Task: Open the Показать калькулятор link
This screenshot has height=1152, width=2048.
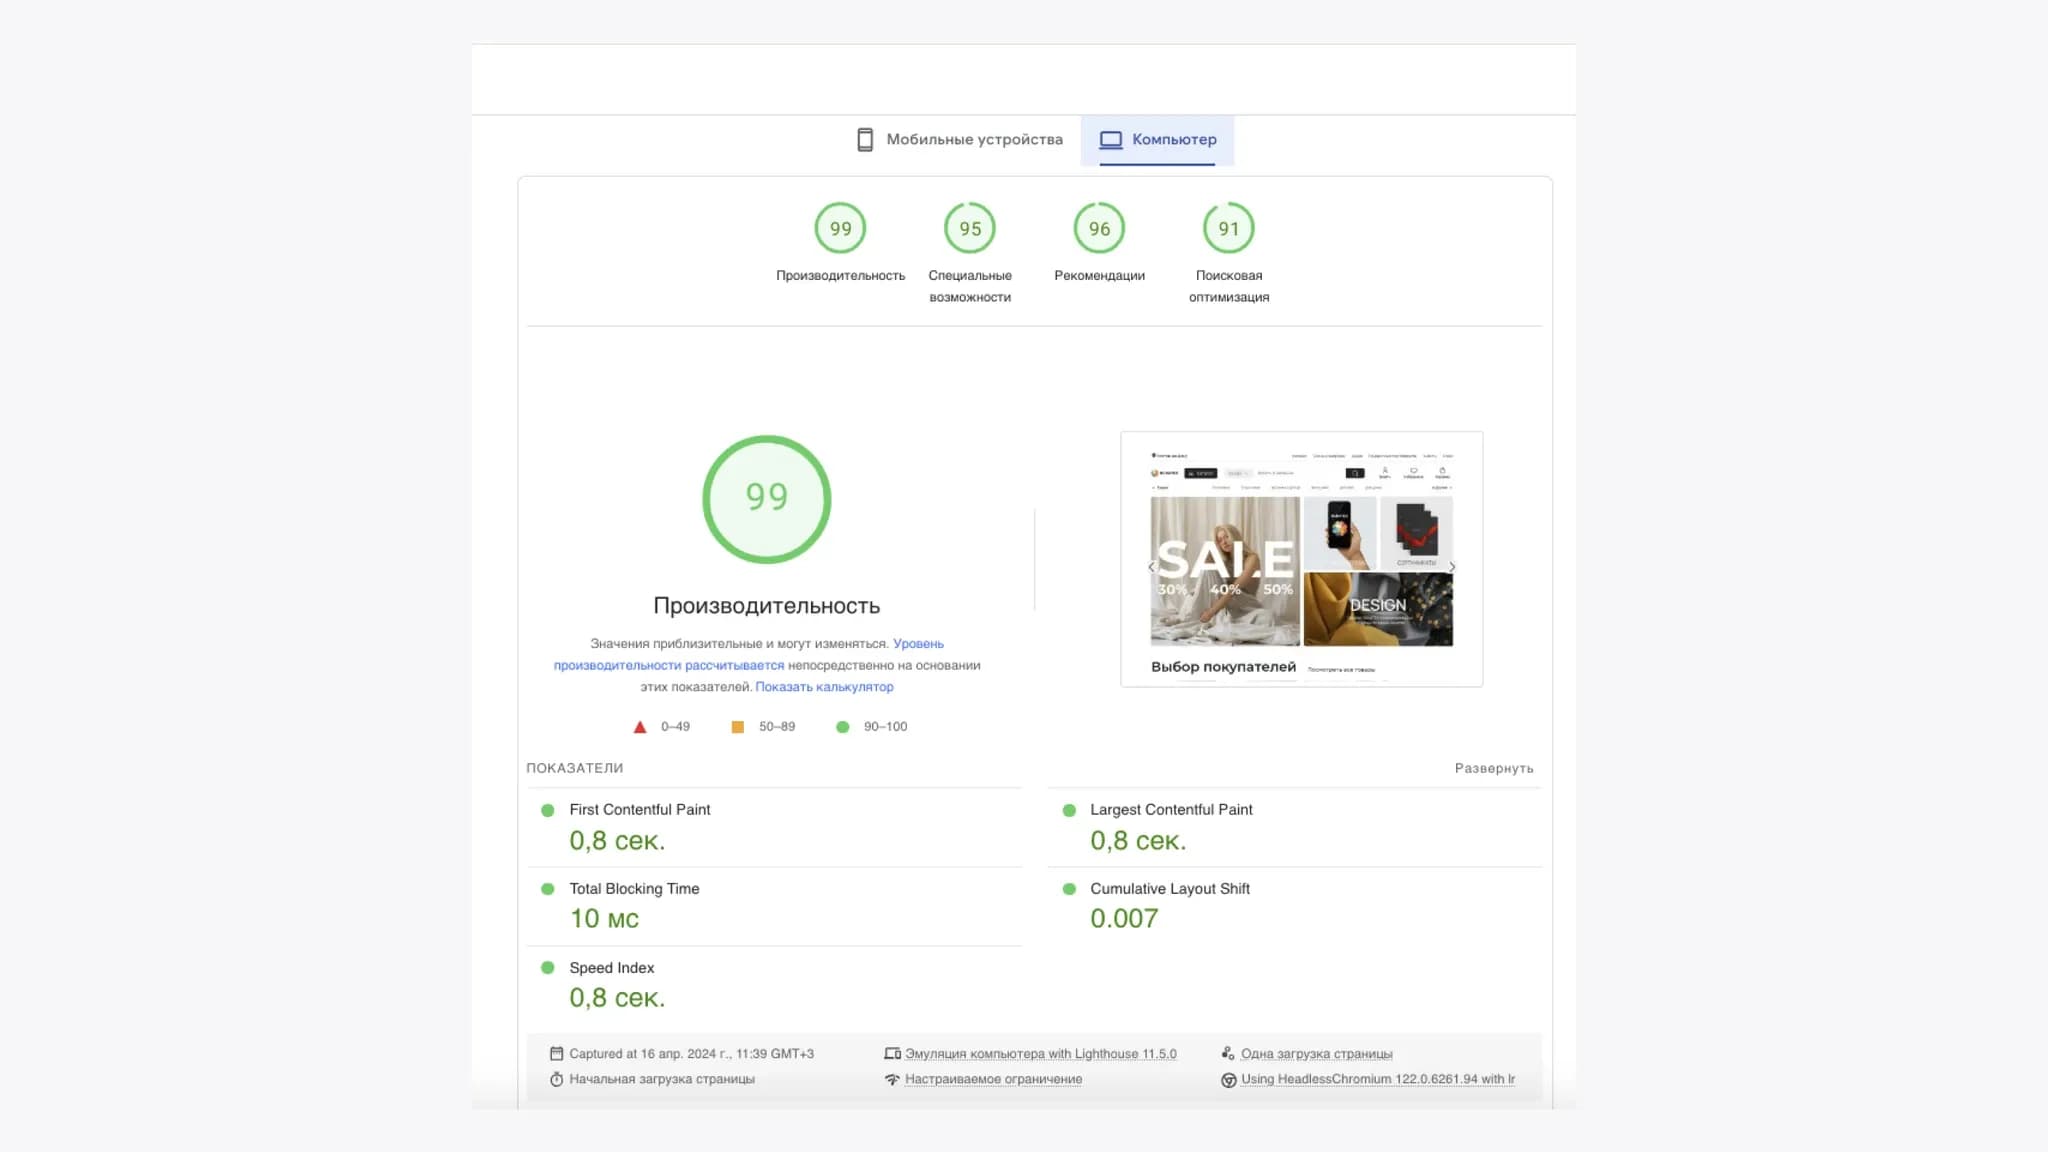Action: (824, 687)
